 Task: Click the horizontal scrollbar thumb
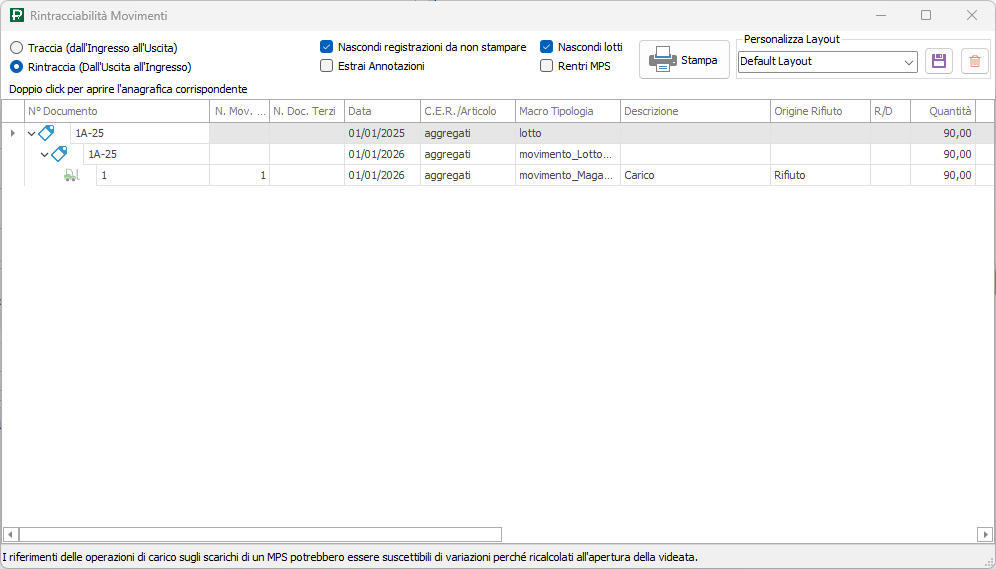tap(260, 534)
